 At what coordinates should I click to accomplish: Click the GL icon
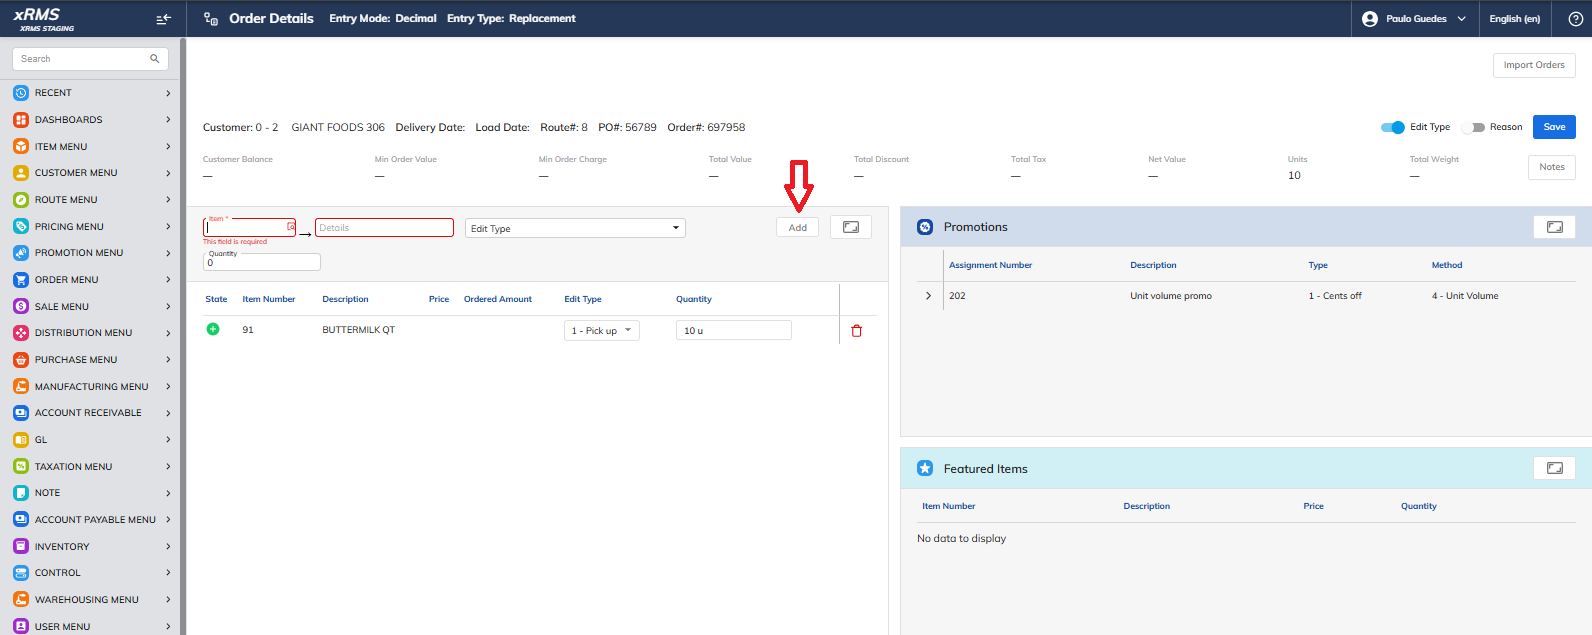[x=21, y=440]
